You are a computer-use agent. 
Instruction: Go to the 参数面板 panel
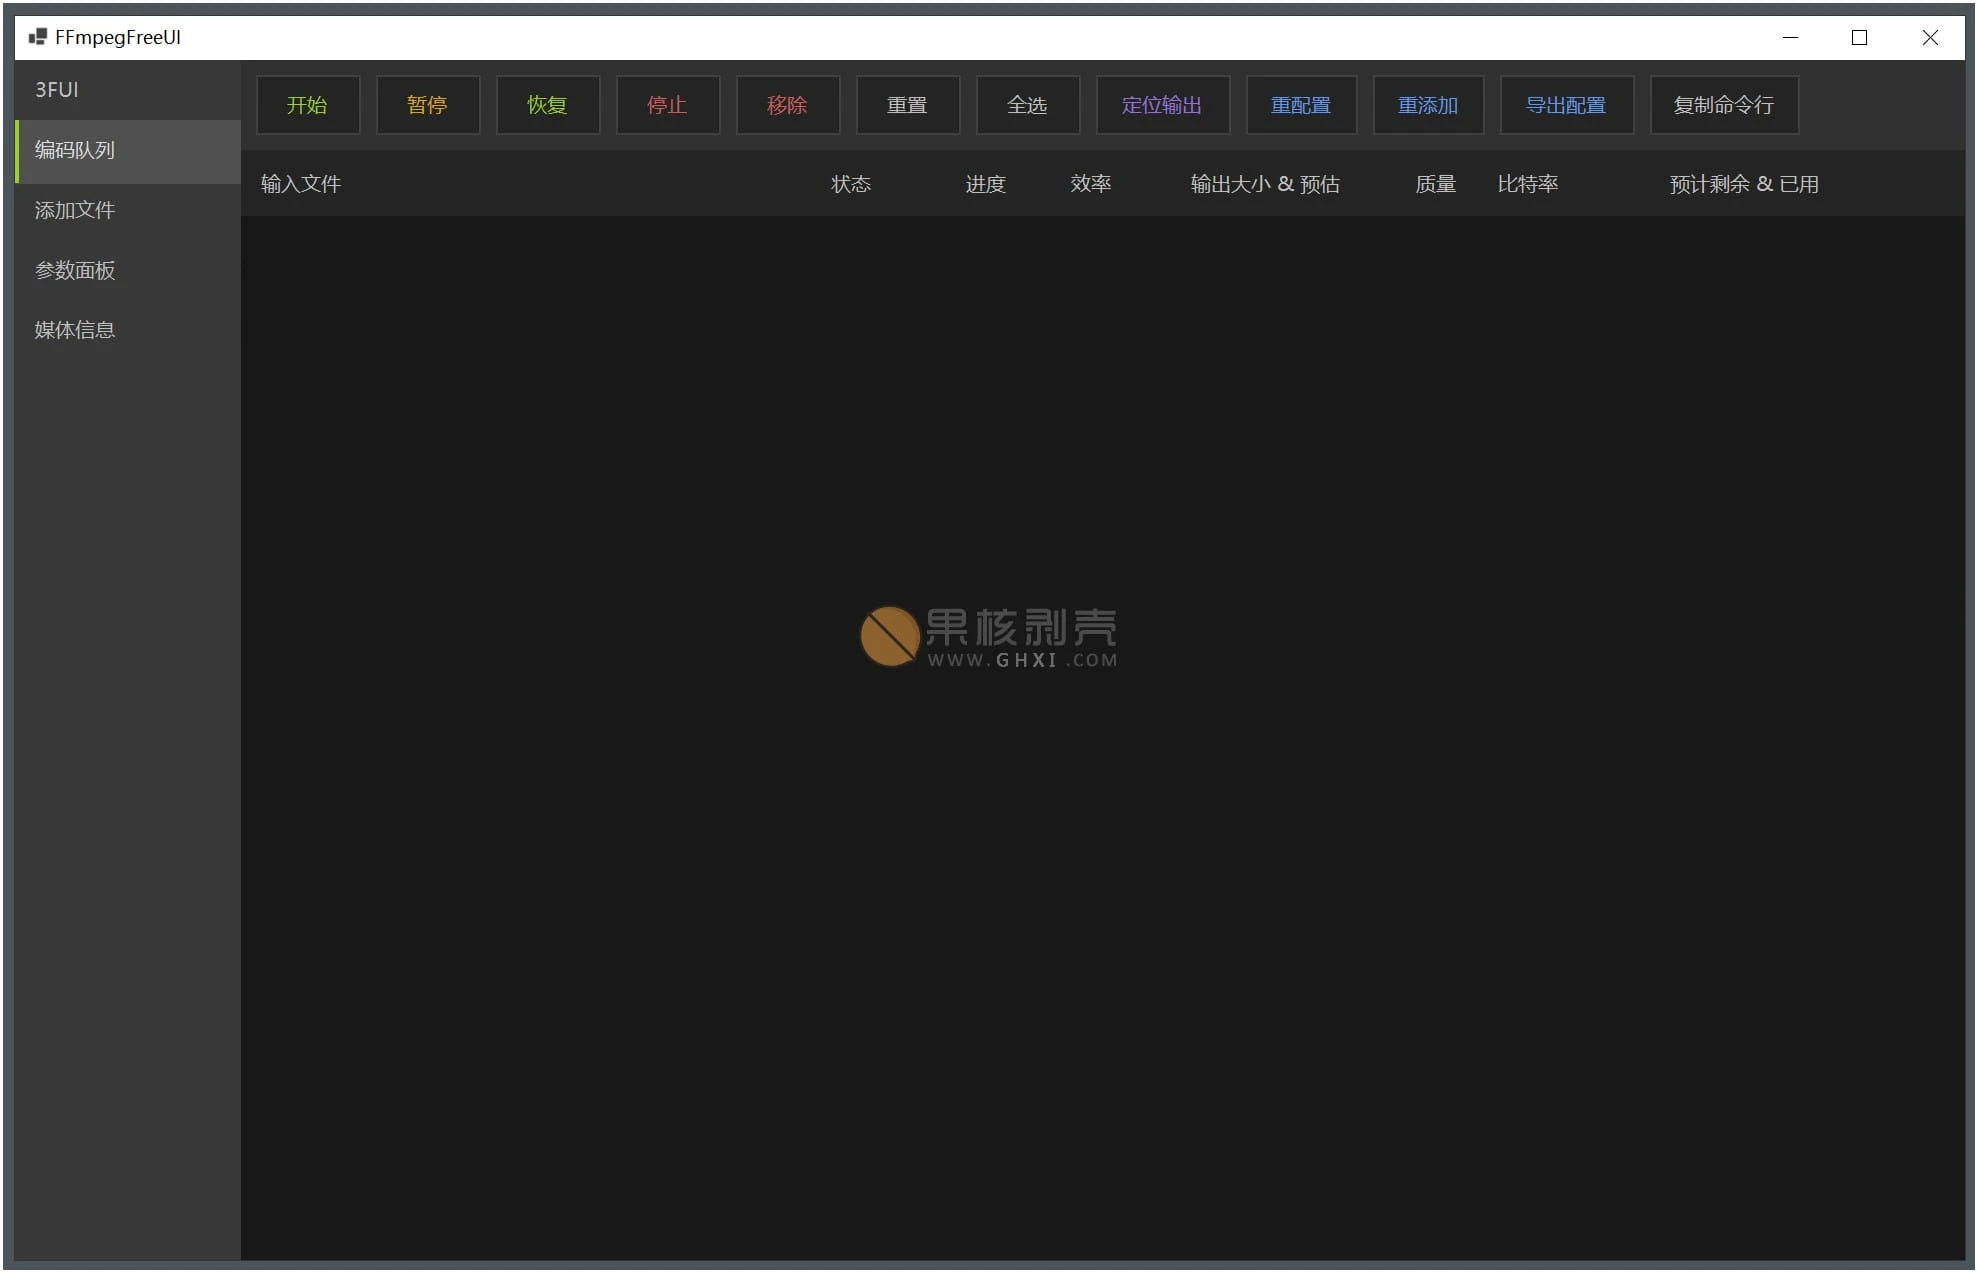coord(74,271)
